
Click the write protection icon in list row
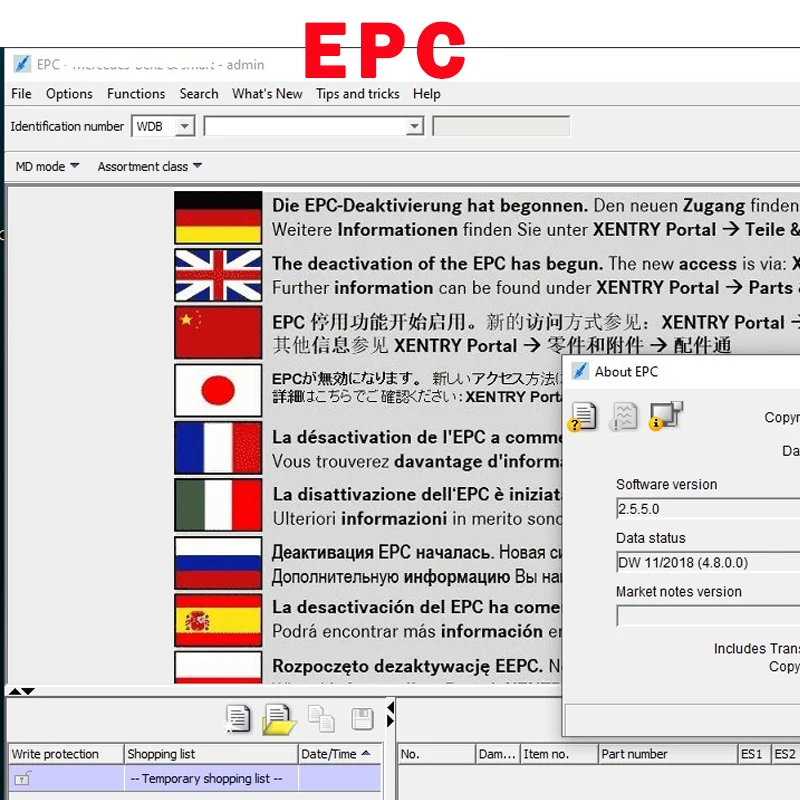pos(22,779)
